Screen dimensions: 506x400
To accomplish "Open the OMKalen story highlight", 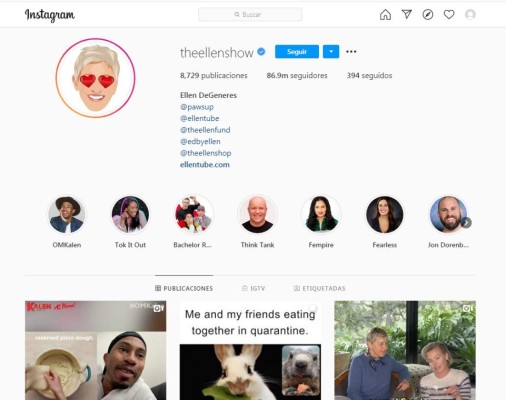I will [66, 222].
